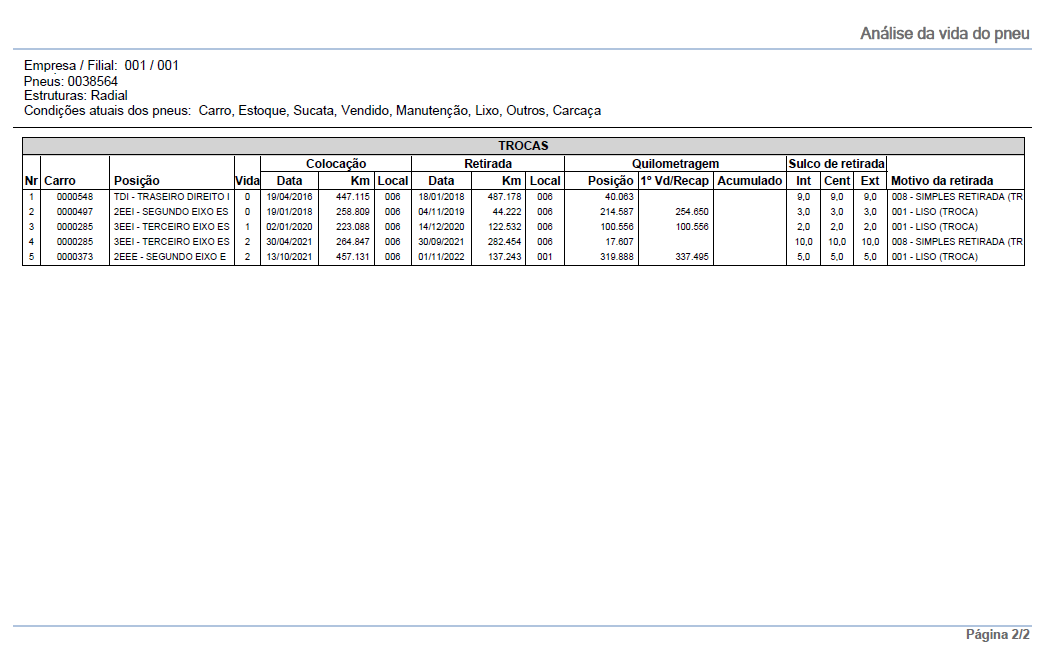Click removal date 18/01/2018

click(x=442, y=197)
